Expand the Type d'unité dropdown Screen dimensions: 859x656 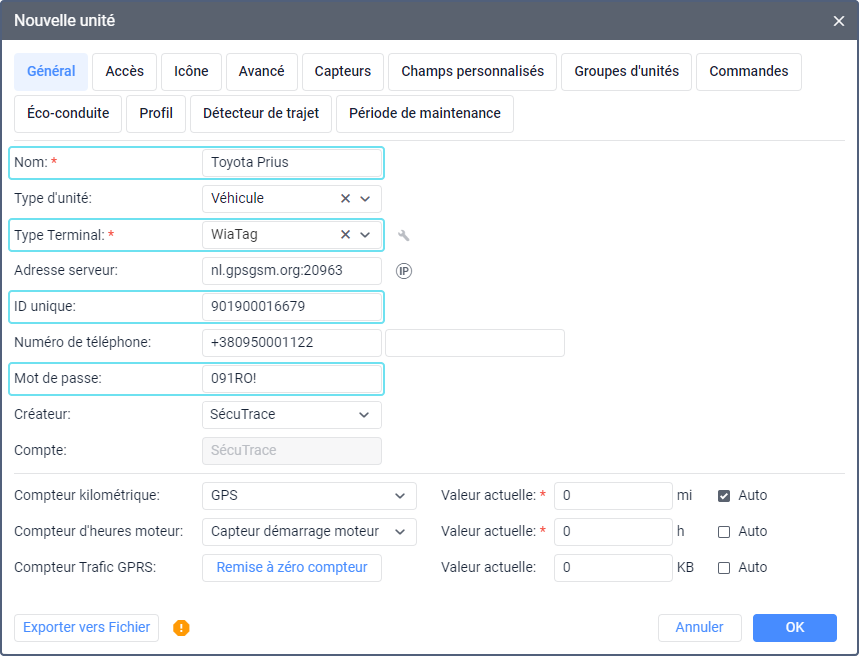coord(365,199)
